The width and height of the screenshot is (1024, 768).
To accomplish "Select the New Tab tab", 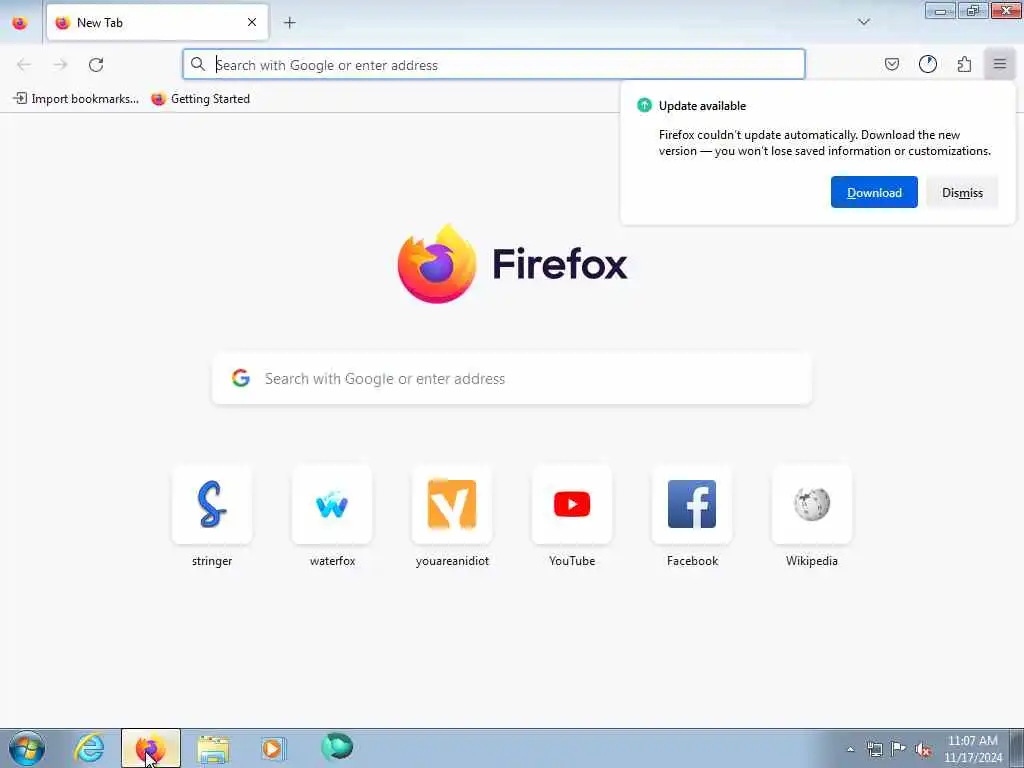I will pos(157,23).
